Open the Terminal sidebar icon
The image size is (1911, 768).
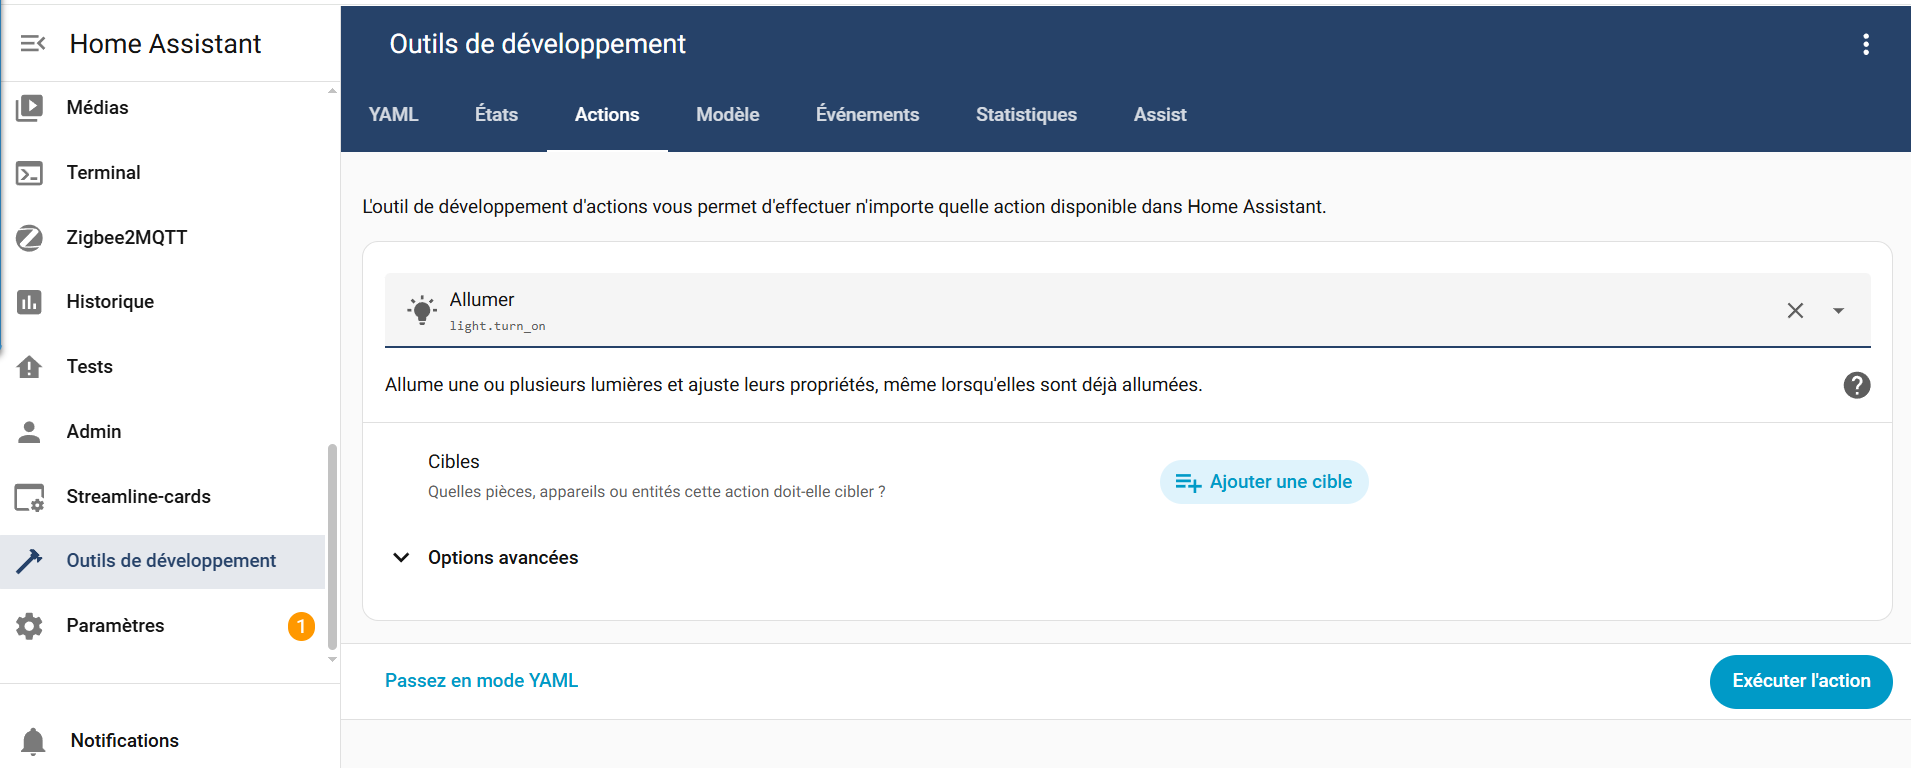(30, 173)
